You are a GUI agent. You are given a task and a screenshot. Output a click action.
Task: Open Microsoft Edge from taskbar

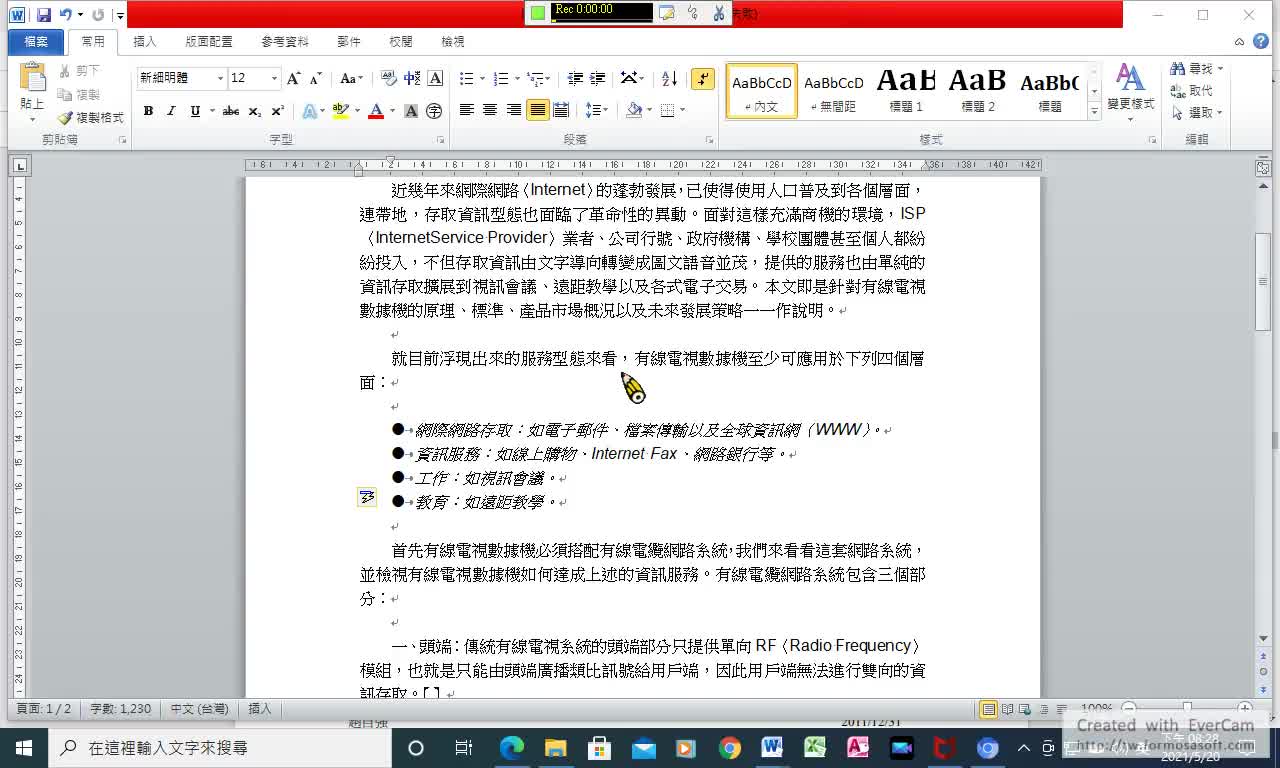pyautogui.click(x=512, y=748)
